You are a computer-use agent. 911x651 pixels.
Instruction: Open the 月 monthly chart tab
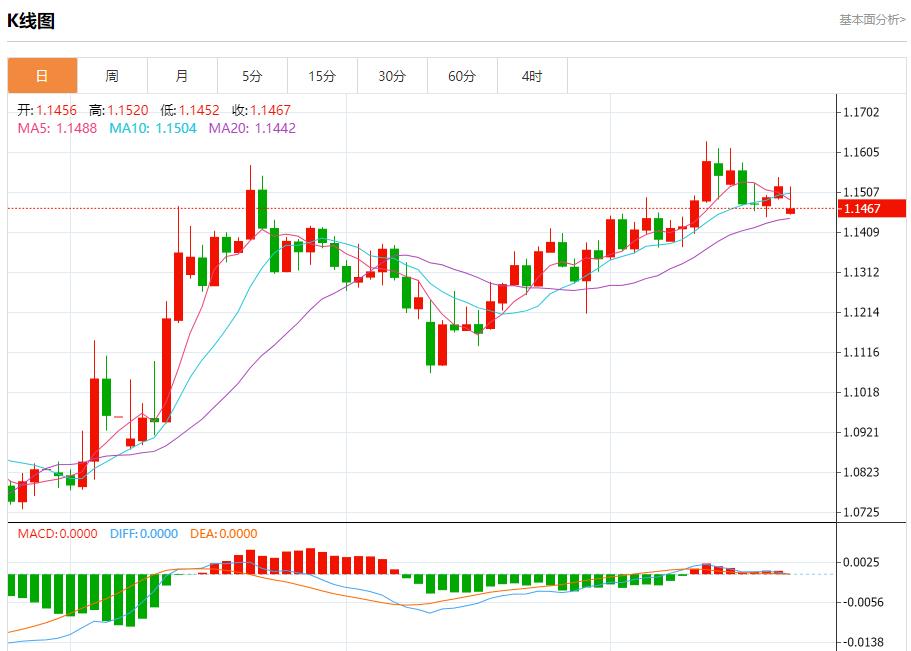(x=182, y=76)
